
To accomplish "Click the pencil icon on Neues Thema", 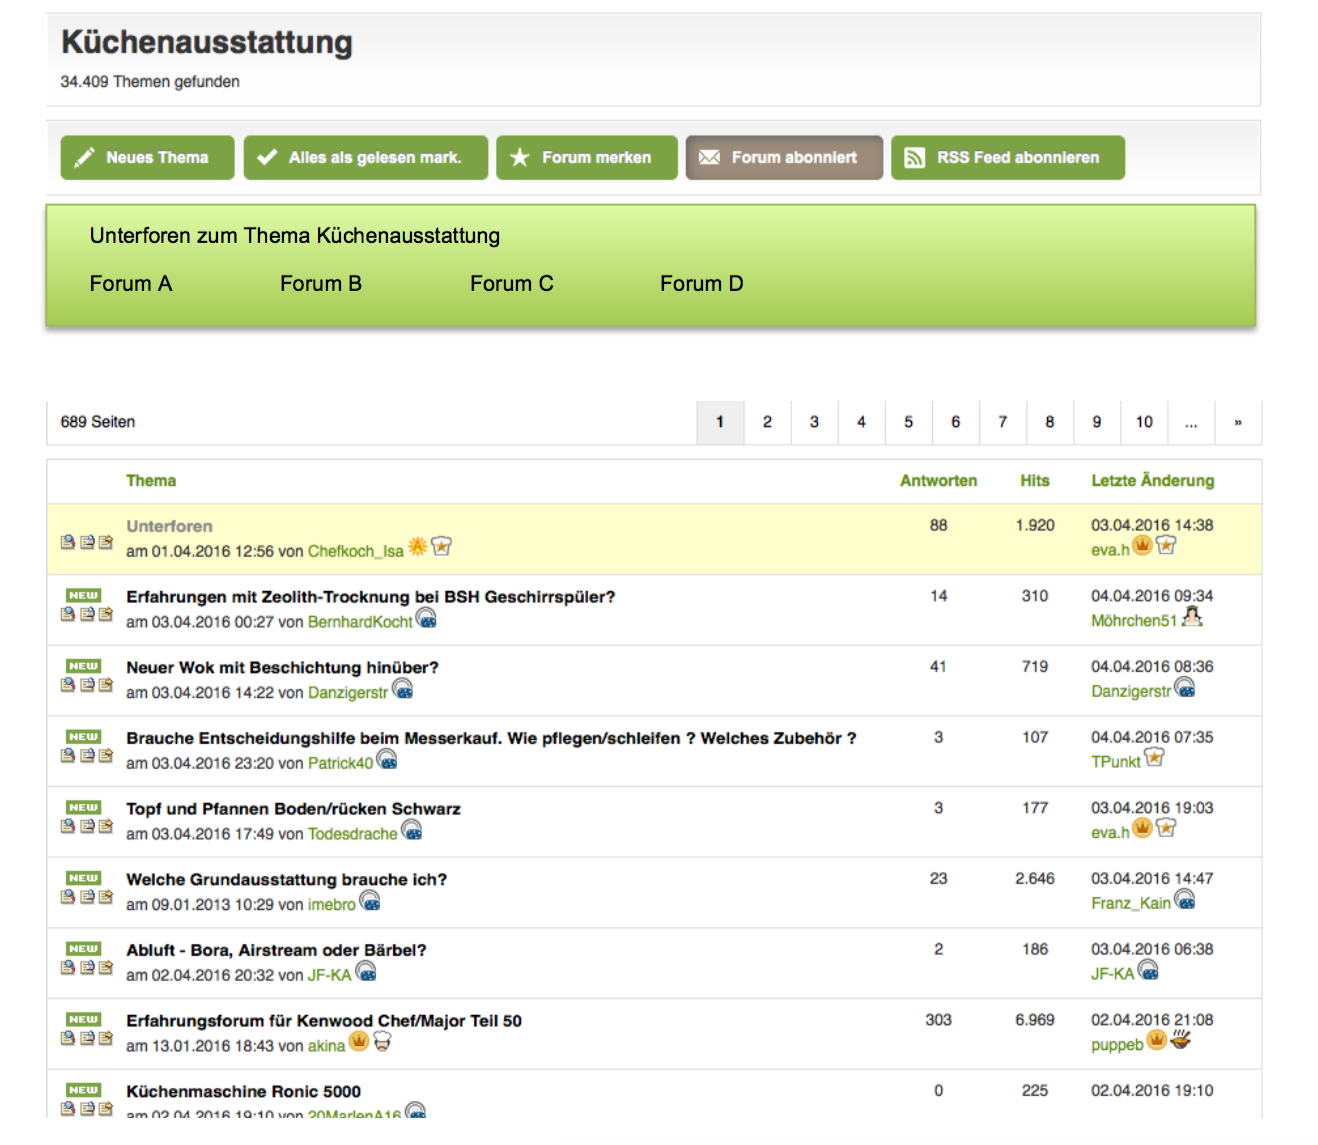I will (x=85, y=158).
